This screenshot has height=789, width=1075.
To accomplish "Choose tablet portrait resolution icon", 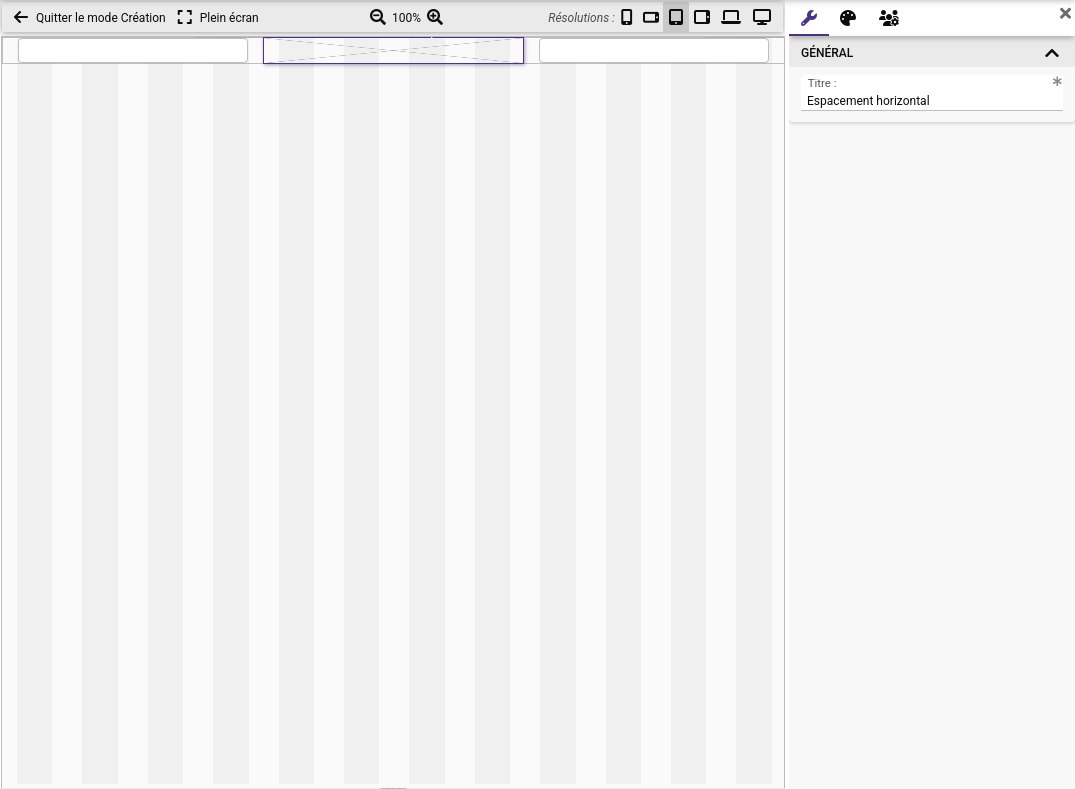I will click(x=676, y=17).
